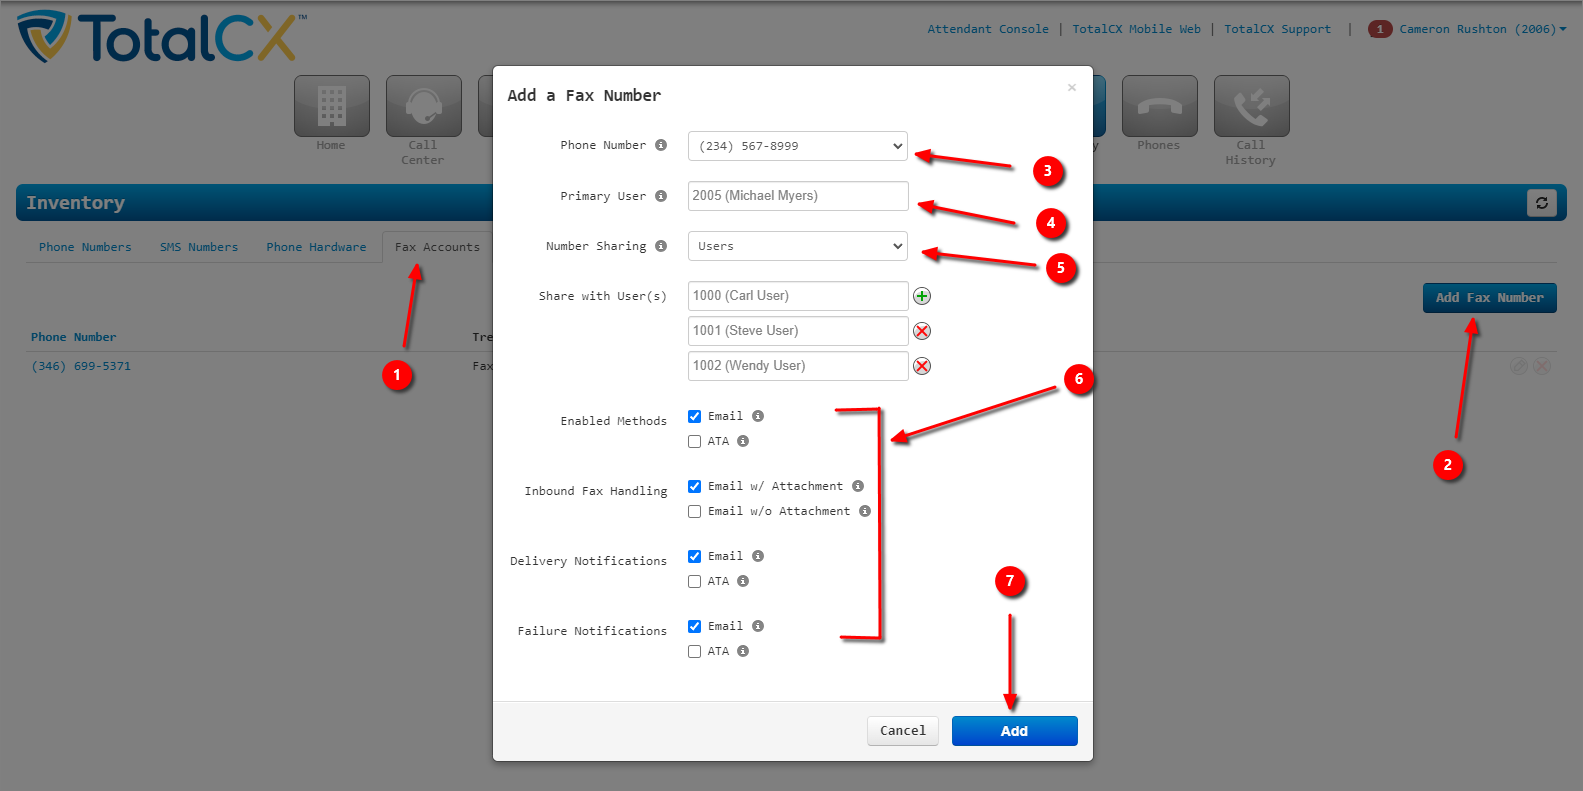The image size is (1583, 791).
Task: Open the Attendant Console link
Action: pyautogui.click(x=987, y=29)
